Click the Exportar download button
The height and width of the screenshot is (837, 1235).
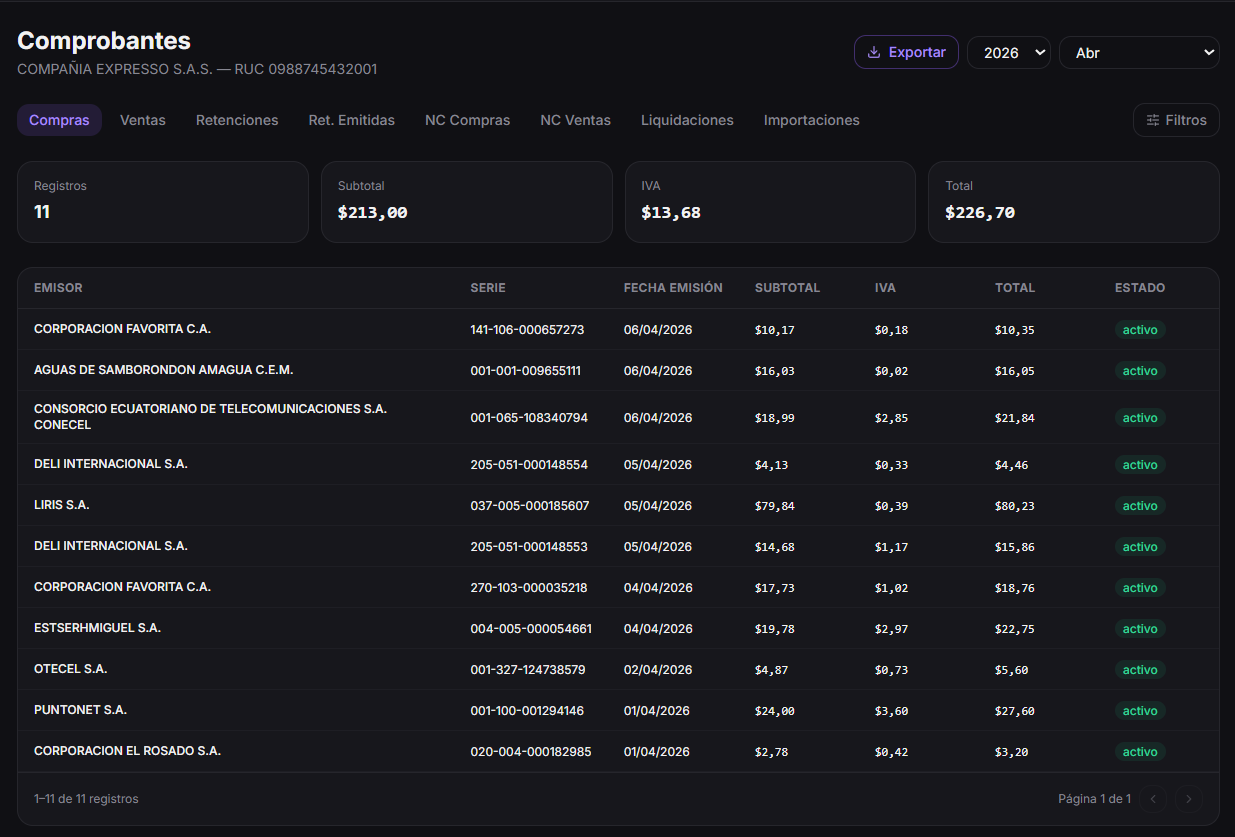[906, 52]
